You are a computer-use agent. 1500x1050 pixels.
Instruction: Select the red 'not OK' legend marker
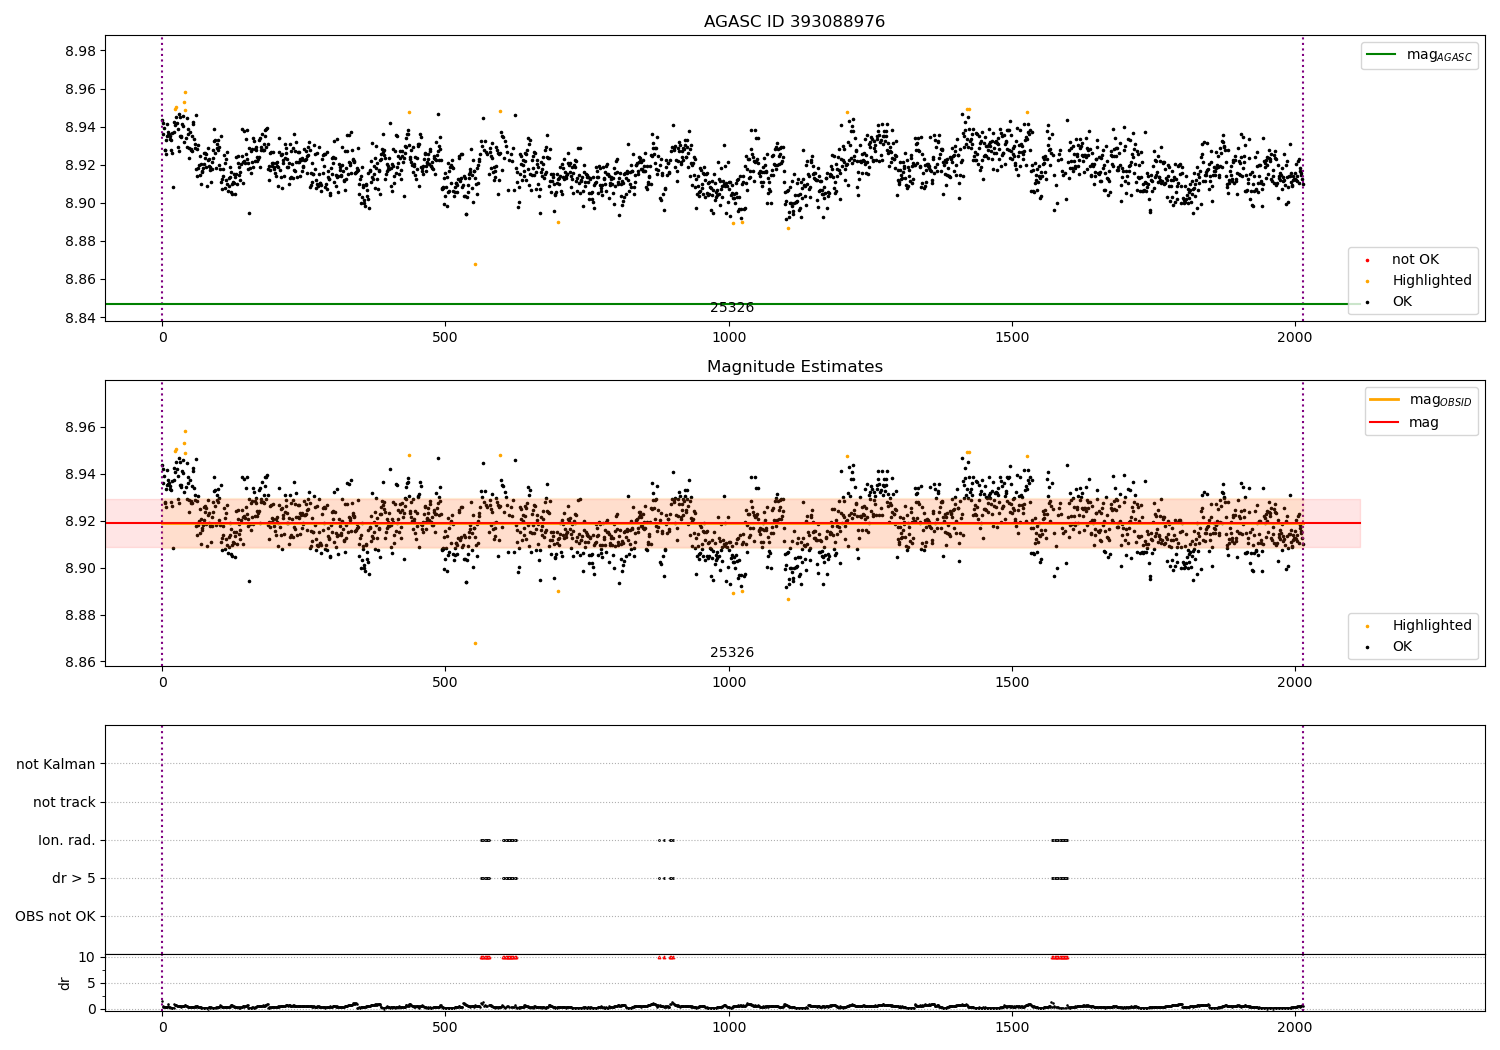[1367, 260]
